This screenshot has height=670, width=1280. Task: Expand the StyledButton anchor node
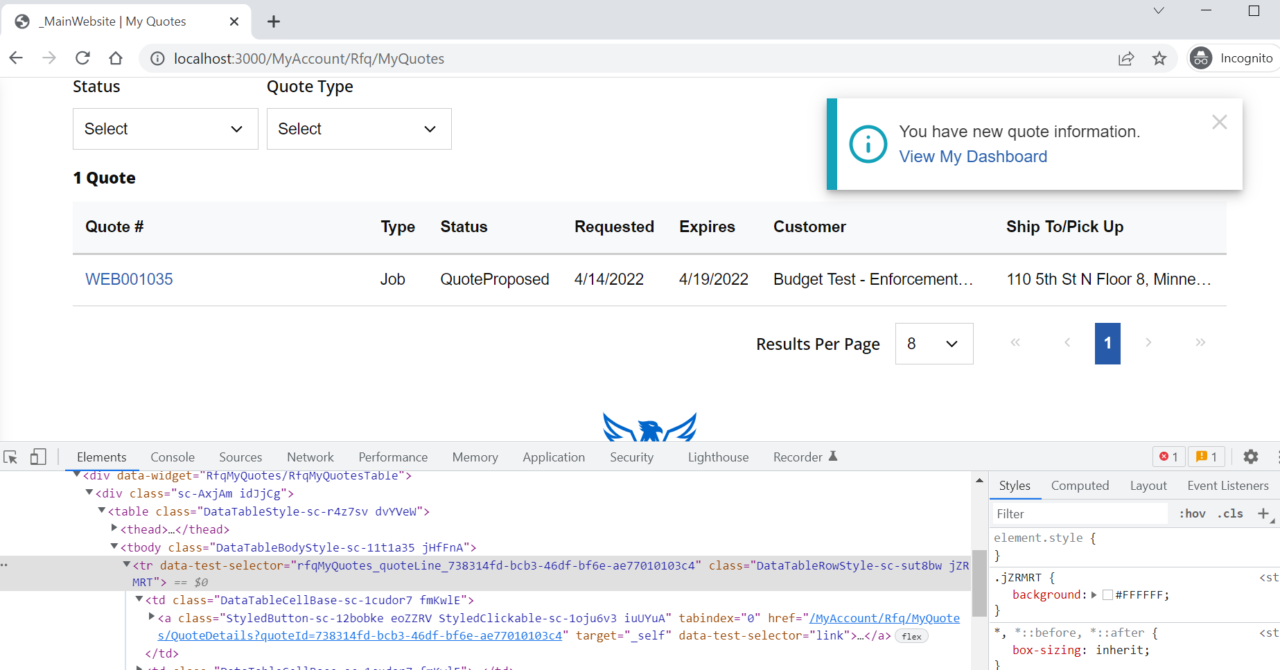pos(152,618)
